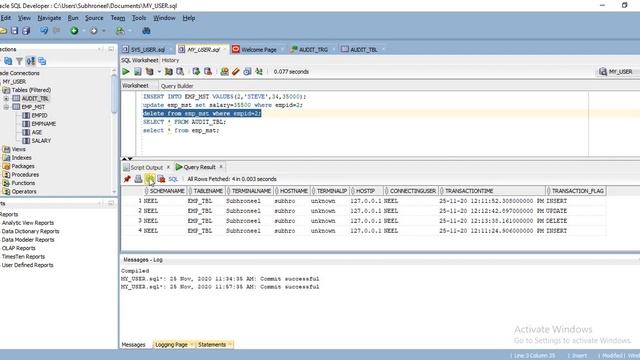Click the Refresh icon in Connections panel
Viewport: 640px width, 360px height.
click(x=8, y=61)
